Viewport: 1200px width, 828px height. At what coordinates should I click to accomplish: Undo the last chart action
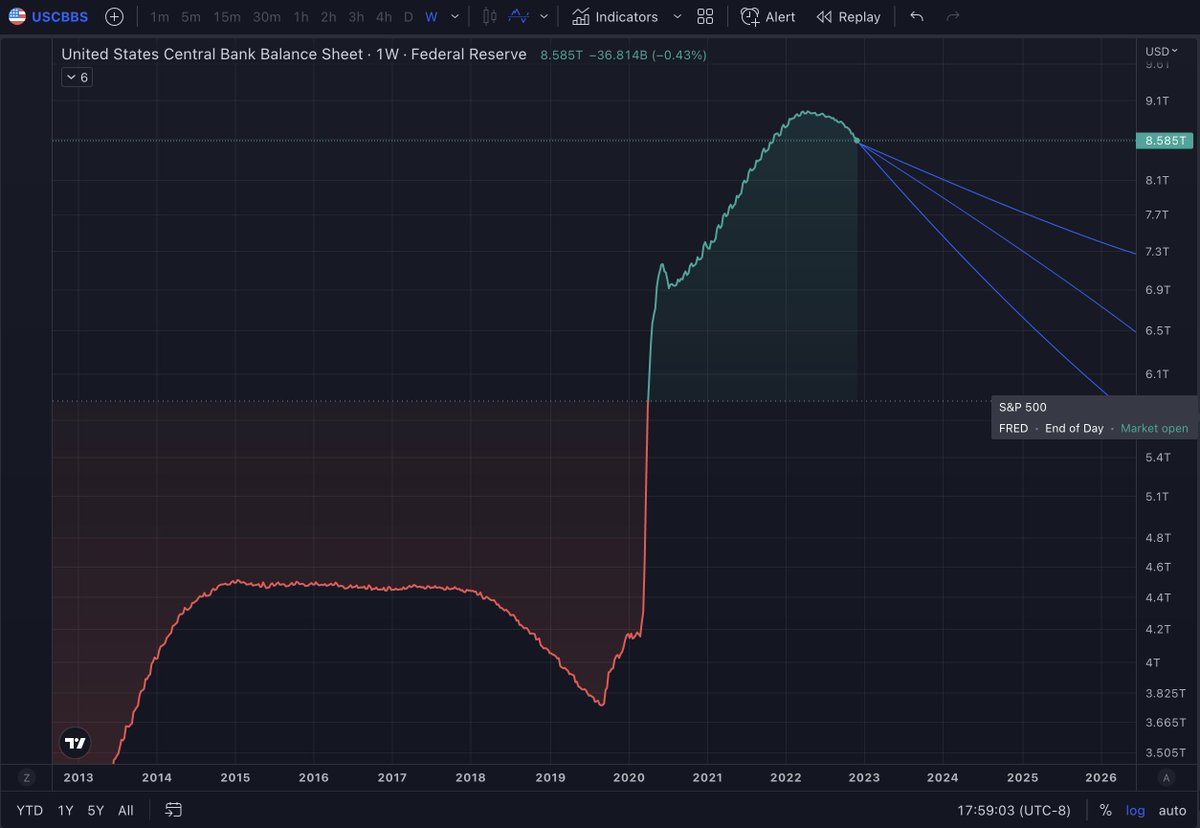916,17
